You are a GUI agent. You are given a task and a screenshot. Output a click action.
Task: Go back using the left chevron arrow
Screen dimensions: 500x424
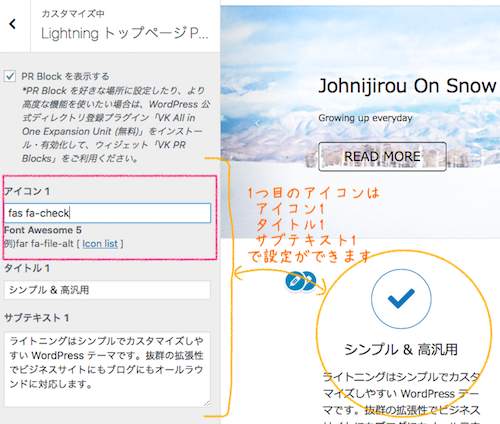click(x=13, y=24)
